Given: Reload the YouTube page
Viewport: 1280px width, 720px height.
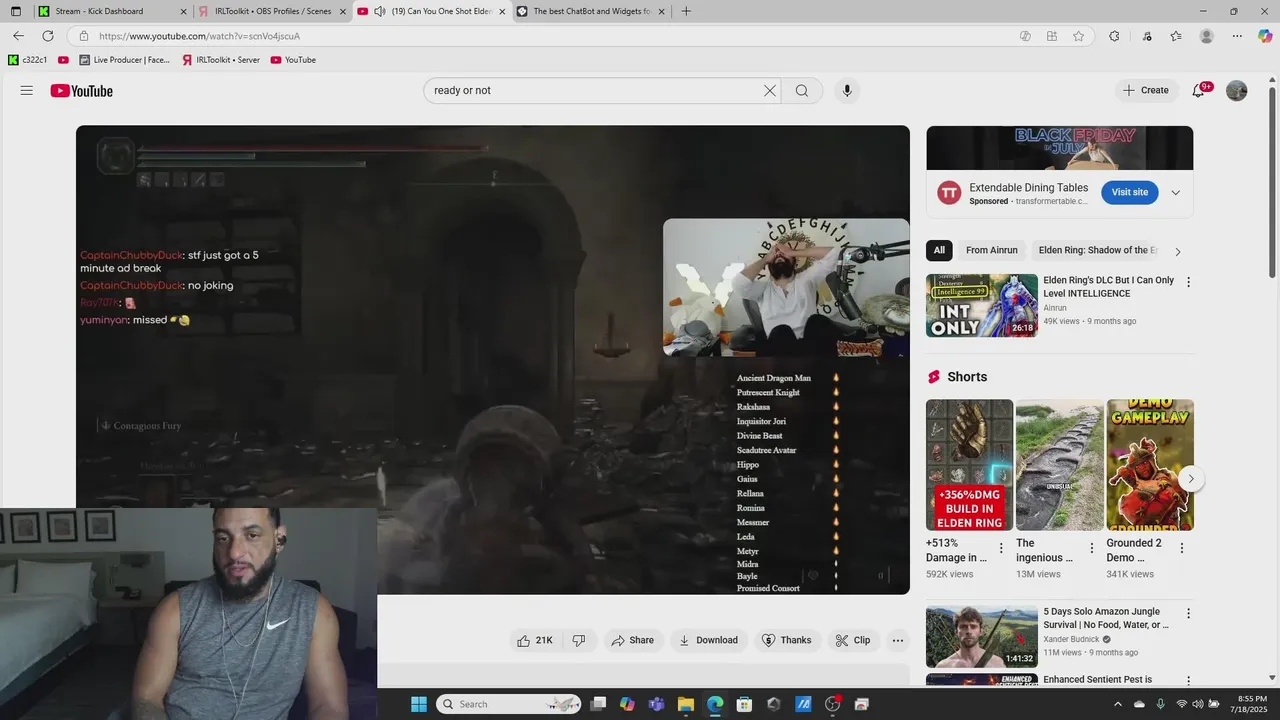Looking at the screenshot, I should 47,36.
